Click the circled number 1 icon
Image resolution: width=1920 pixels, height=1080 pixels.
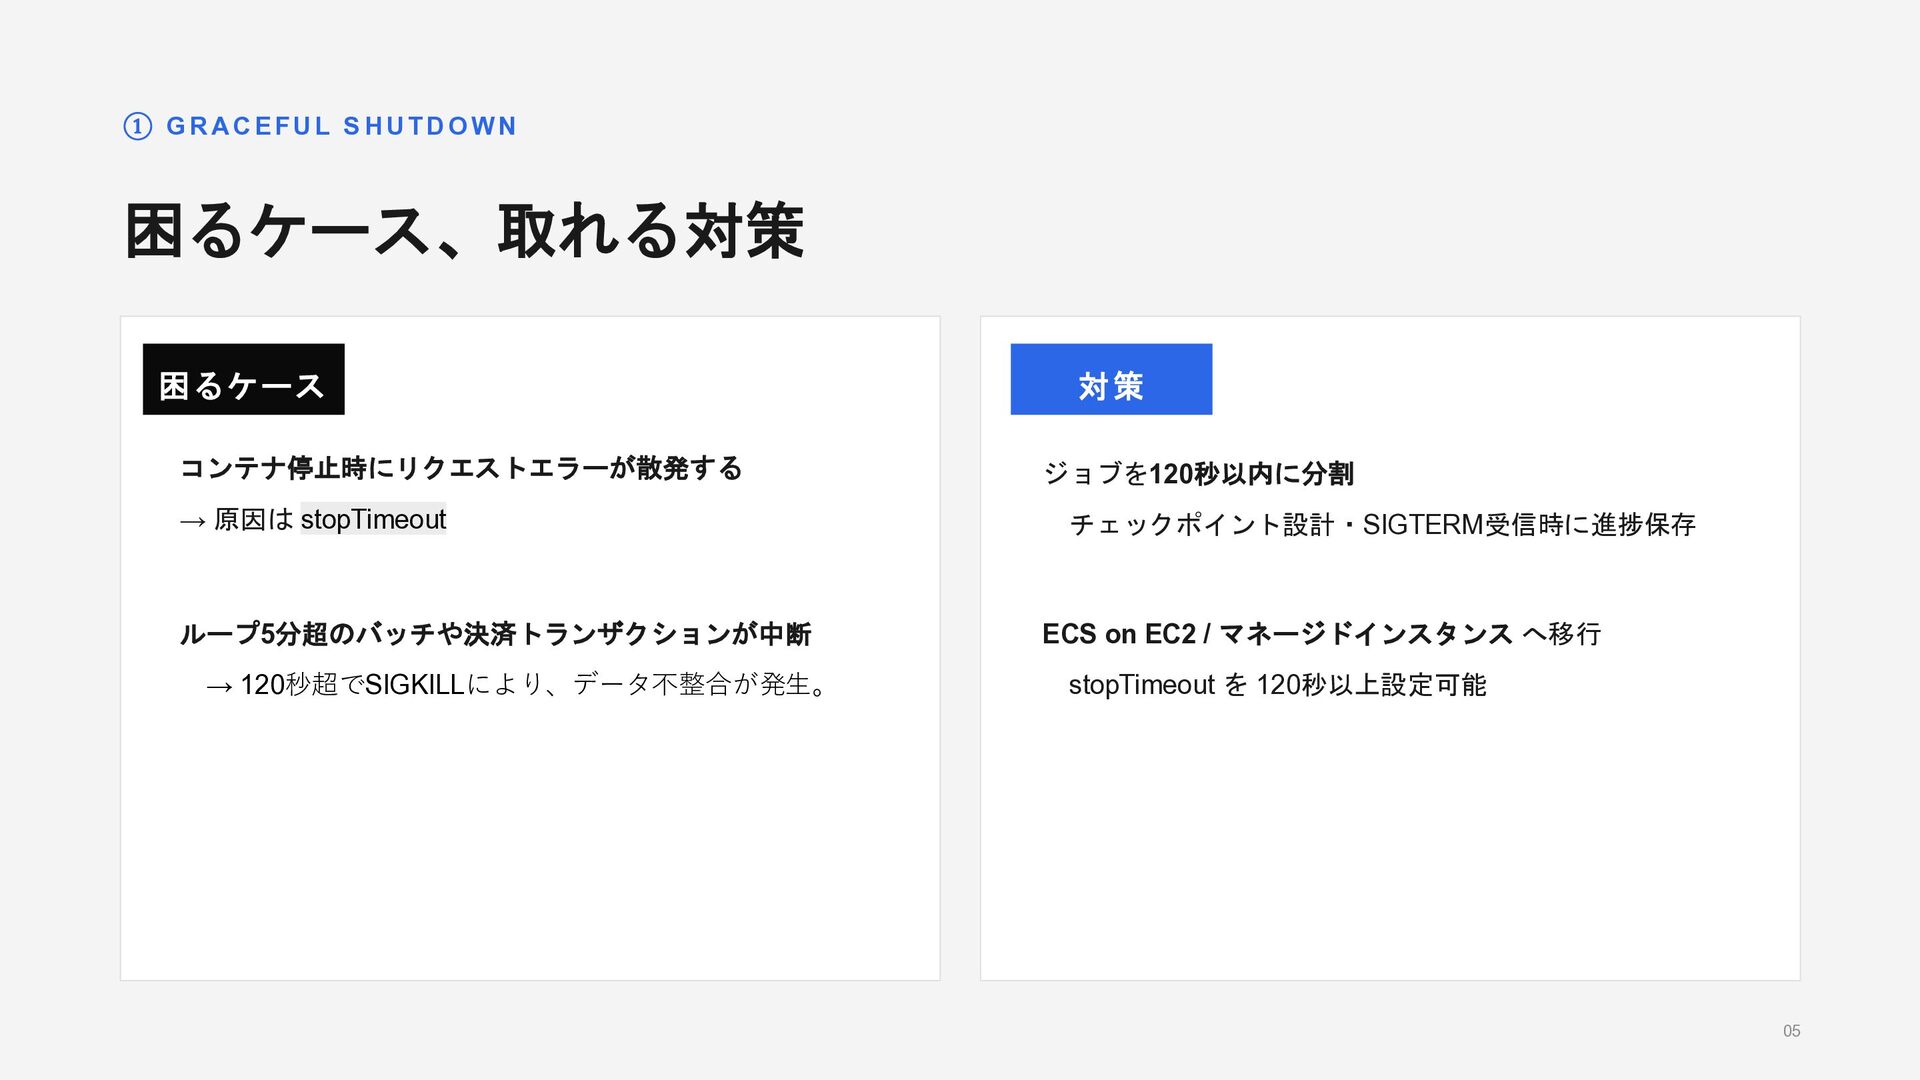tap(137, 126)
